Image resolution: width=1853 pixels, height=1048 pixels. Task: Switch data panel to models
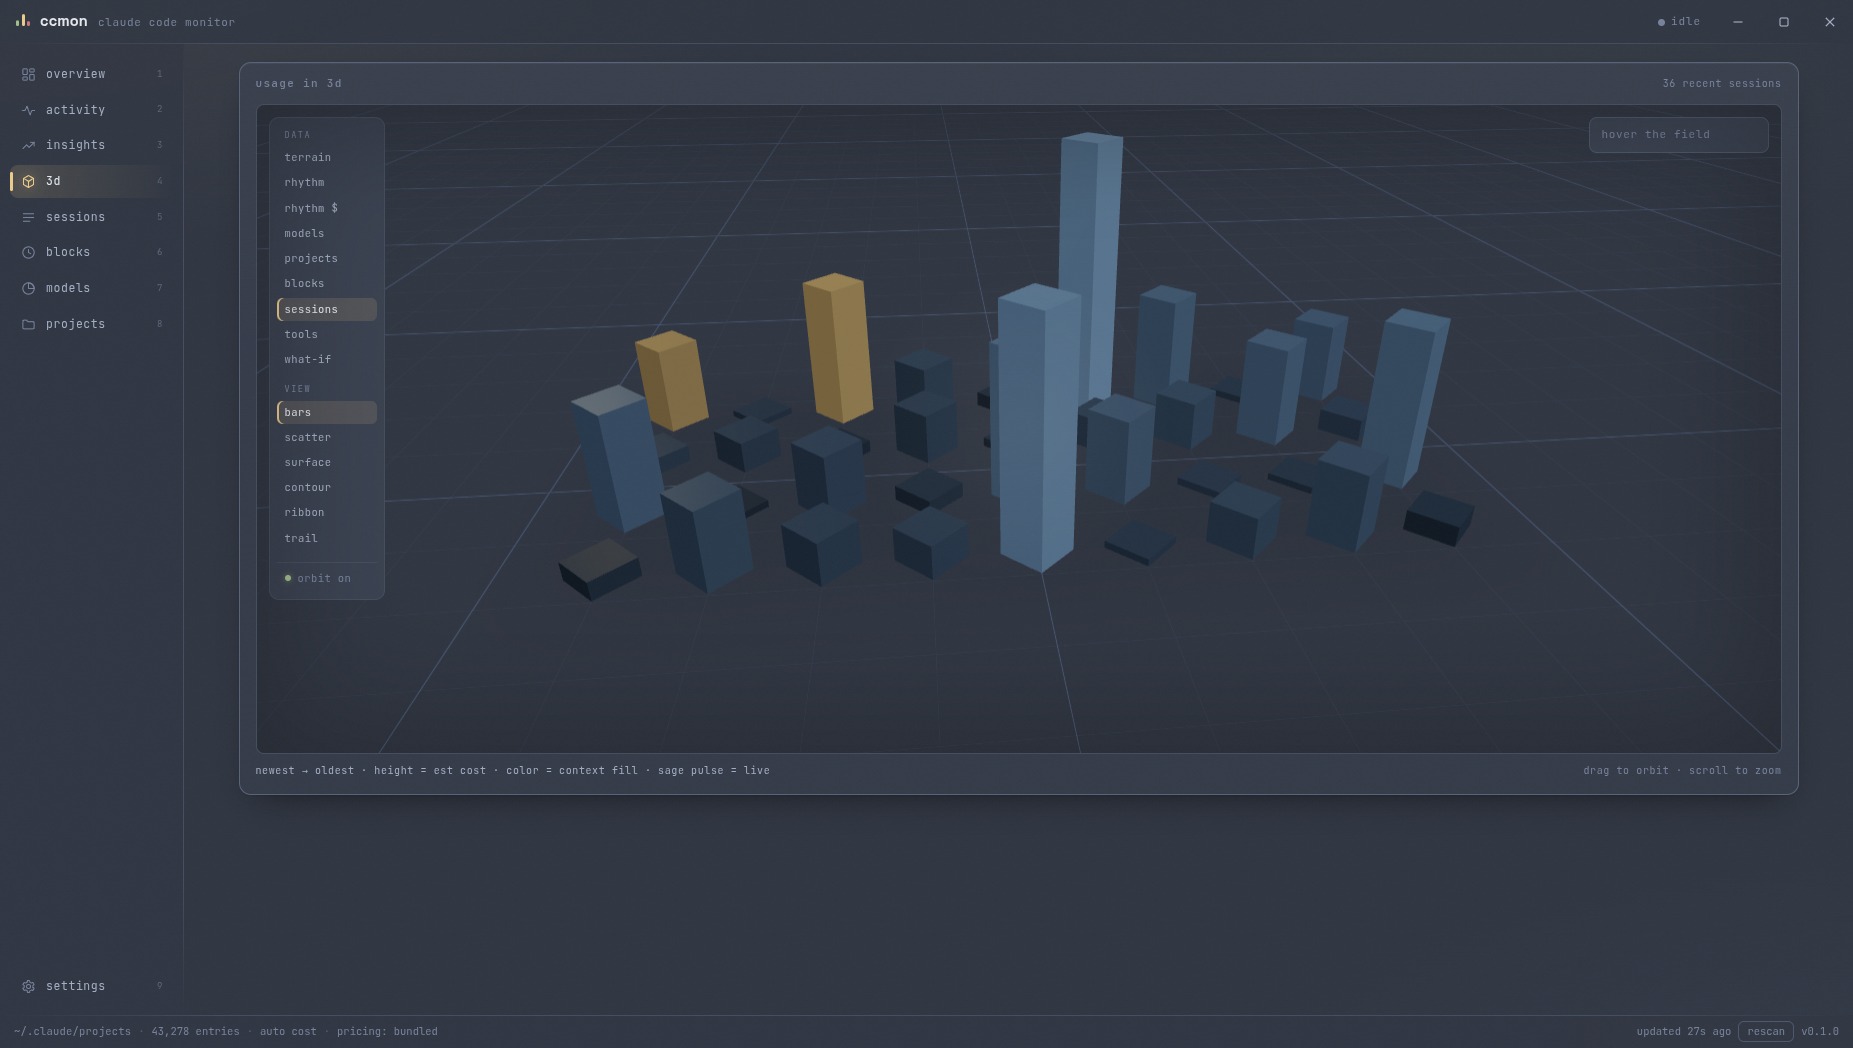tap(327, 233)
